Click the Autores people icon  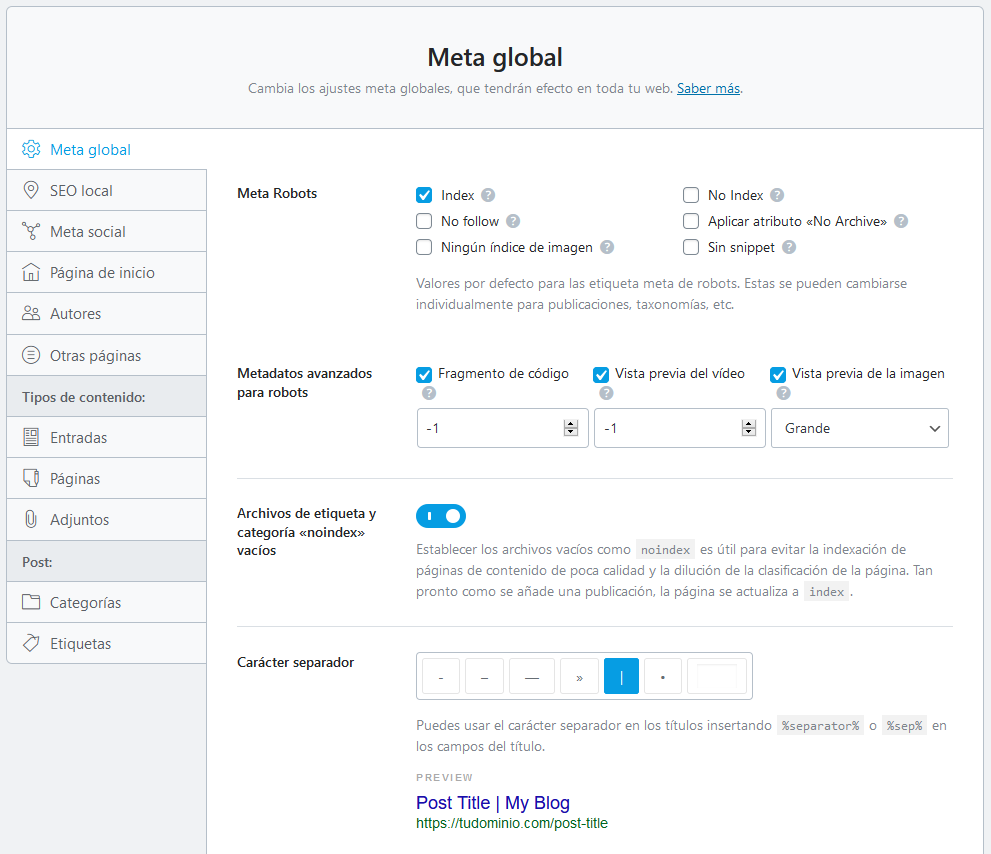click(31, 314)
